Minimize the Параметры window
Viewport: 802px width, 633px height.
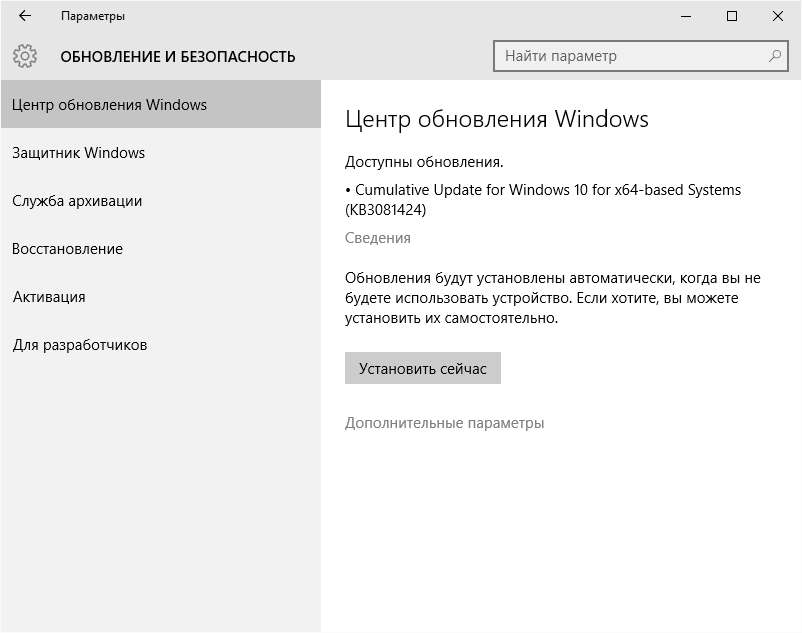686,16
